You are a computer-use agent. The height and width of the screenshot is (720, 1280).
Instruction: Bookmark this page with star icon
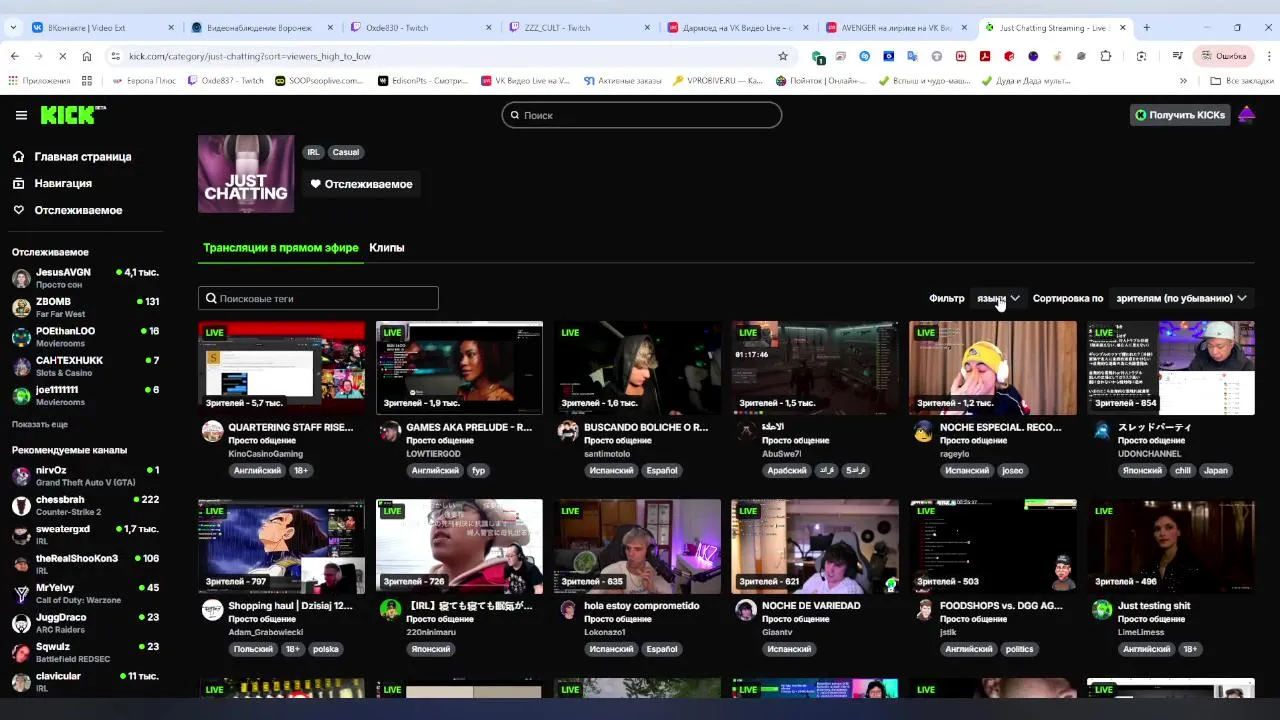(x=783, y=56)
